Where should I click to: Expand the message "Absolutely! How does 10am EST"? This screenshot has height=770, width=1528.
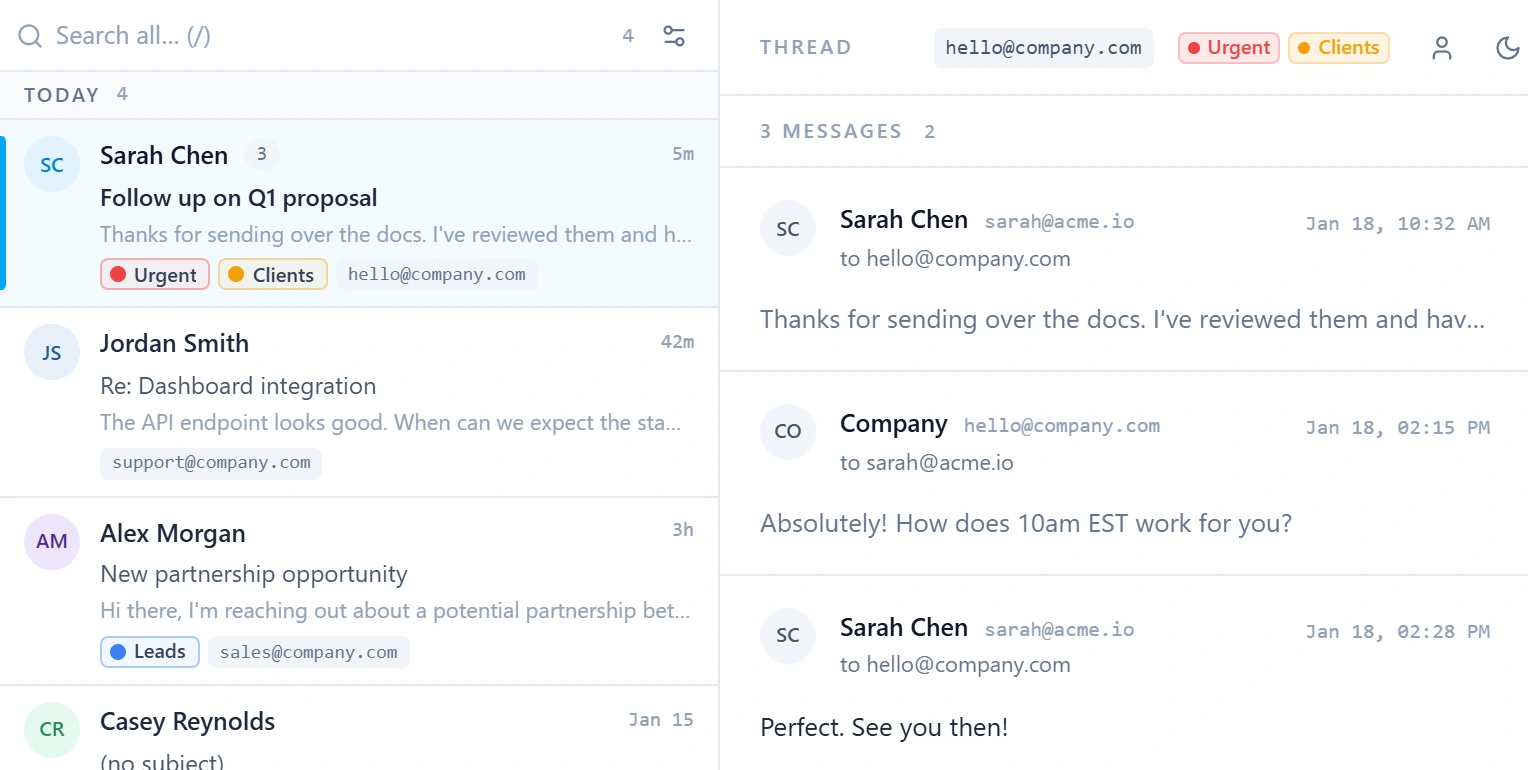point(1124,473)
